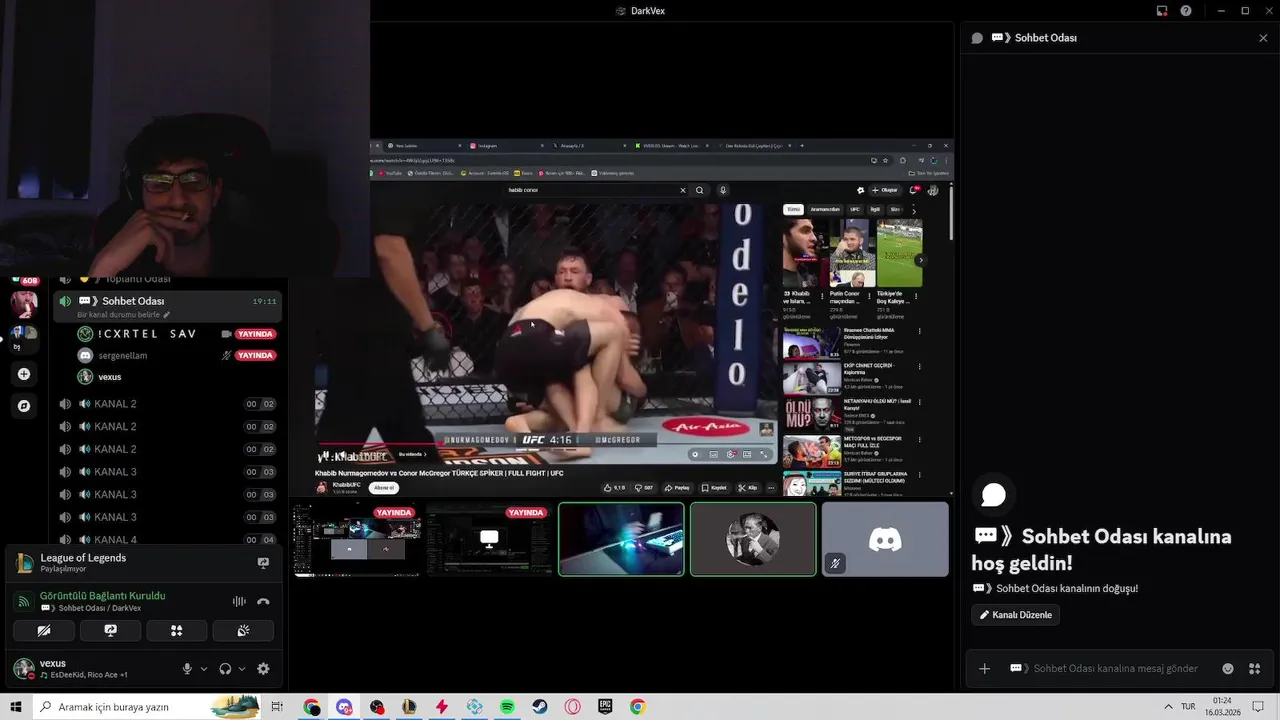Open Epic Games taskbar icon
The height and width of the screenshot is (720, 1280).
[605, 707]
